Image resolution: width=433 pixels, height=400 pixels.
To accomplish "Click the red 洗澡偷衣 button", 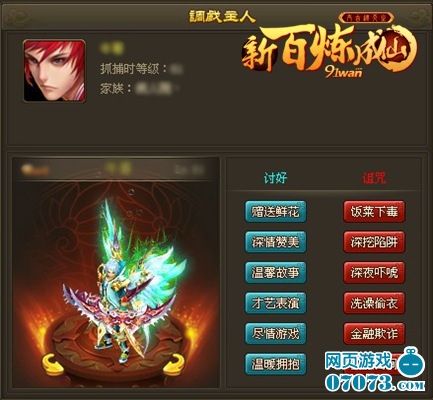I will (374, 303).
